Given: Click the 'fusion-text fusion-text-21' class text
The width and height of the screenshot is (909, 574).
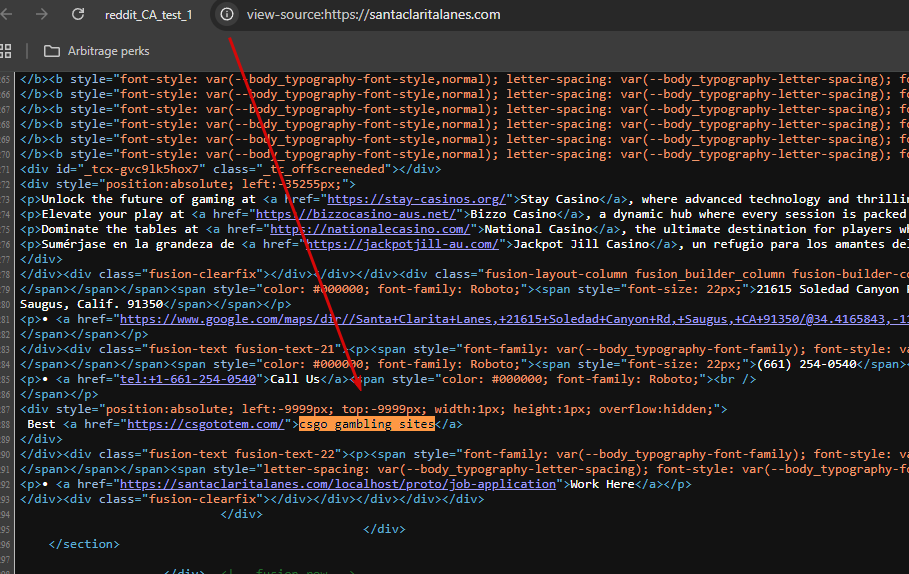Looking at the screenshot, I should (242, 349).
